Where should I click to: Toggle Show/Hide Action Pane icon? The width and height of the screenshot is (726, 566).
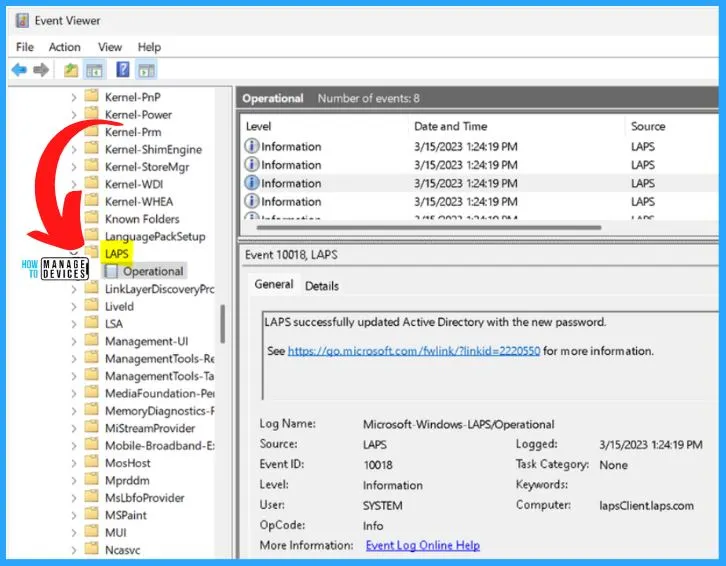pyautogui.click(x=146, y=70)
